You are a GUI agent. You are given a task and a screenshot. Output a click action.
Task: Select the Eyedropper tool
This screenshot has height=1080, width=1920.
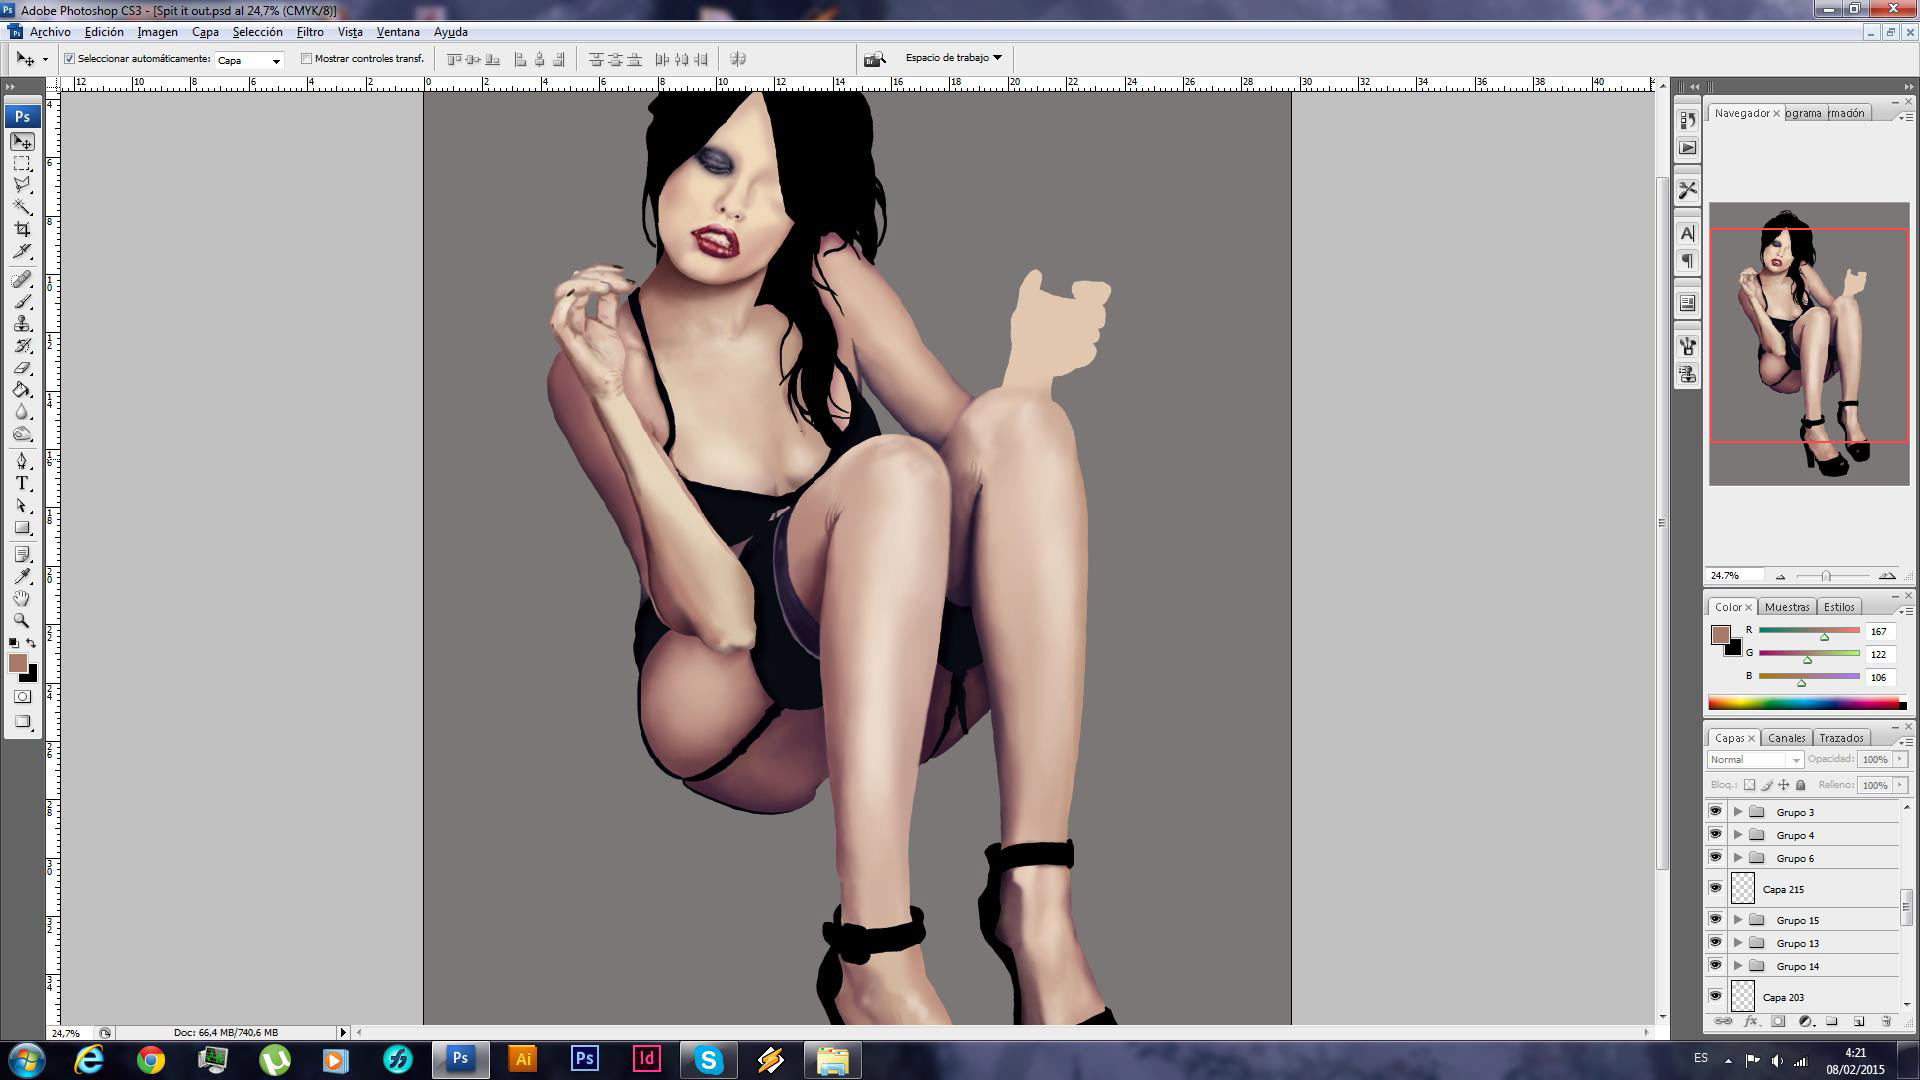(22, 576)
